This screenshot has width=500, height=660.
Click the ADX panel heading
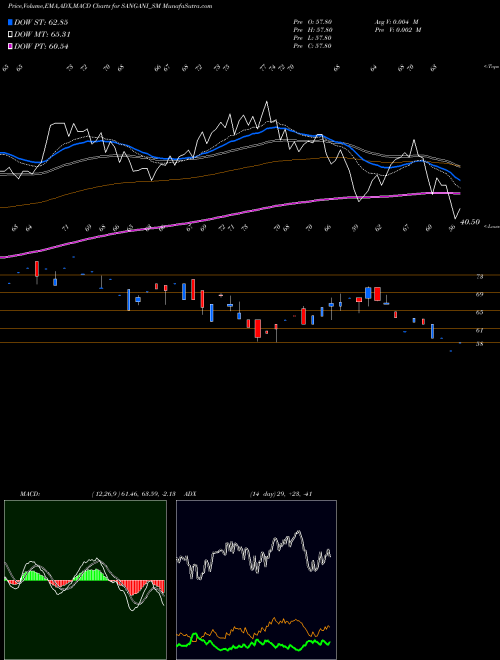[x=190, y=494]
